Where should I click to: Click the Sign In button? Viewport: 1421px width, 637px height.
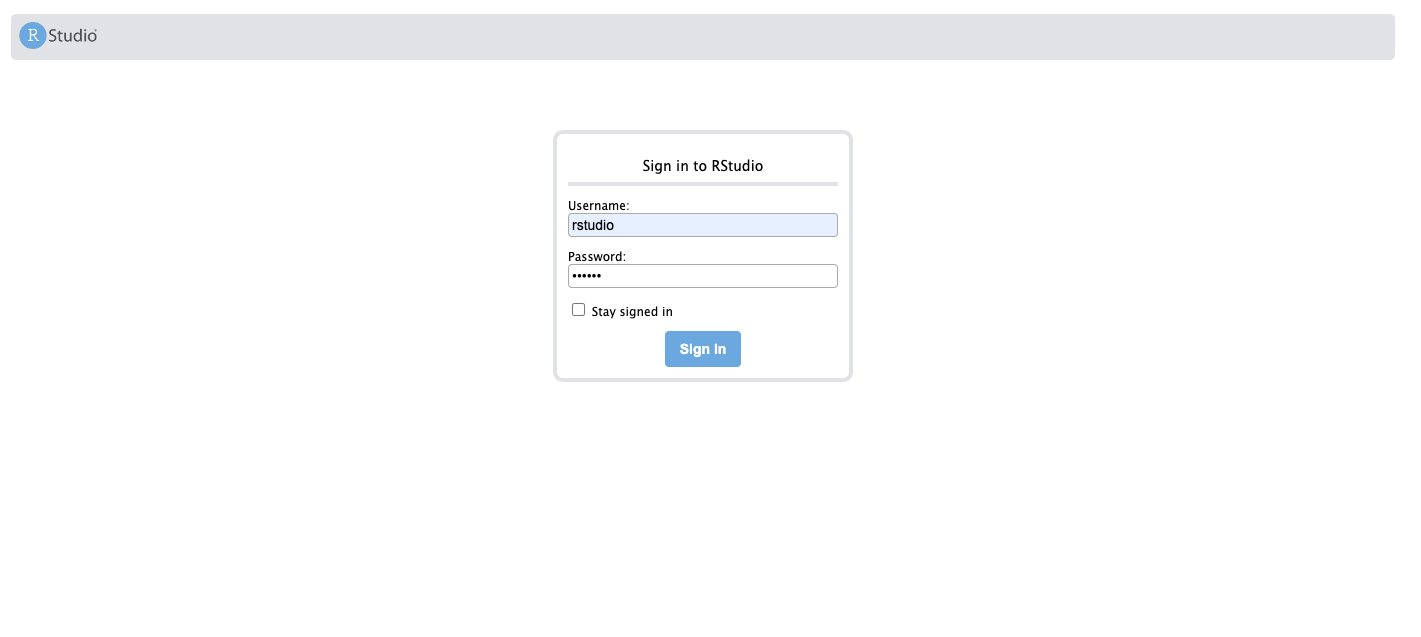(x=703, y=349)
